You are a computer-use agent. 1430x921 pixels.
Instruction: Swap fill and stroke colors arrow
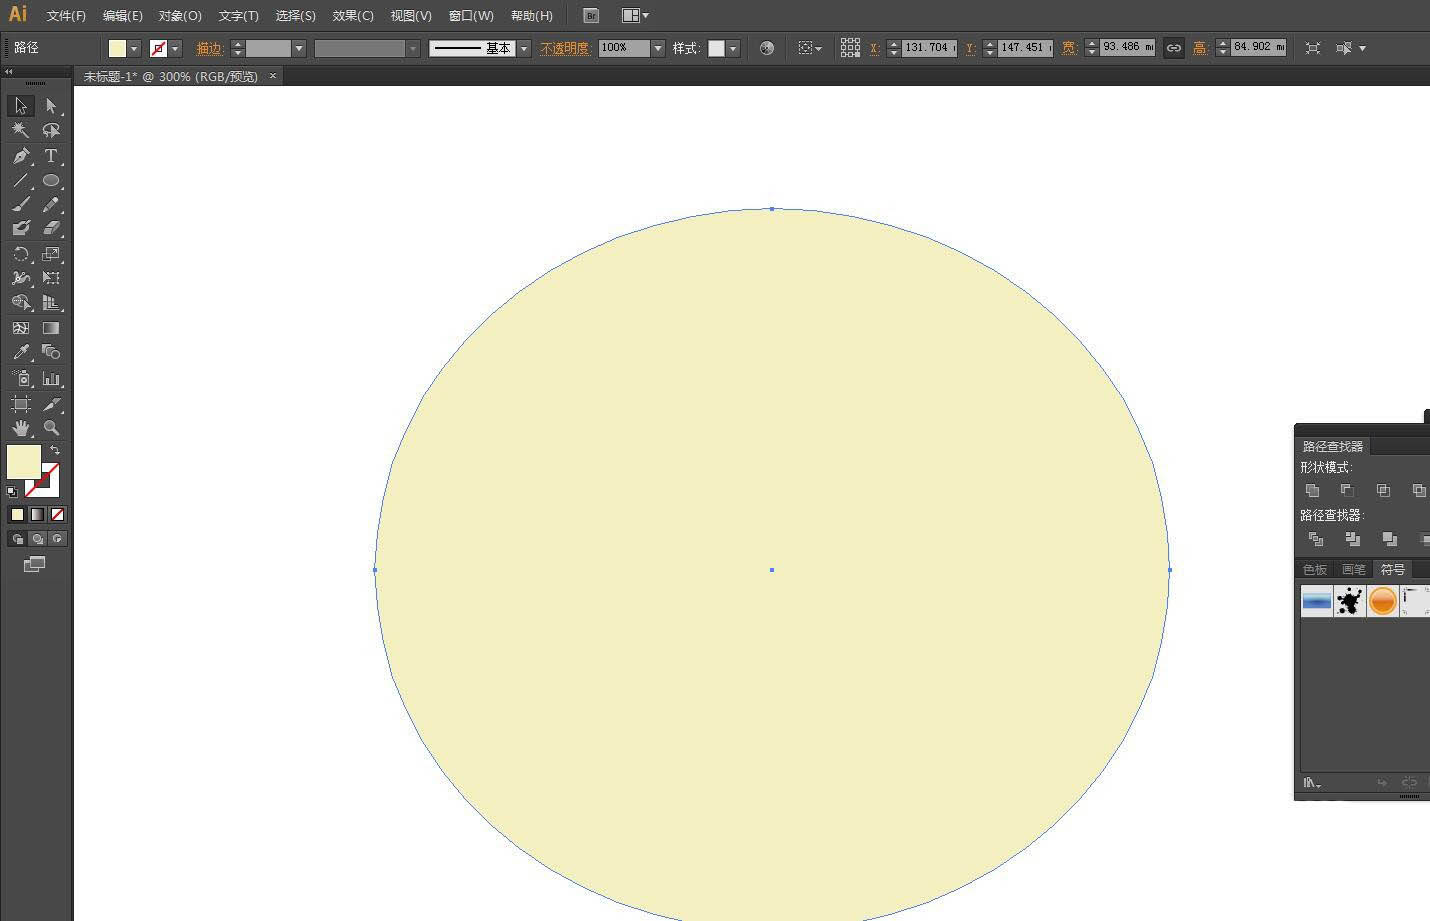pos(55,451)
